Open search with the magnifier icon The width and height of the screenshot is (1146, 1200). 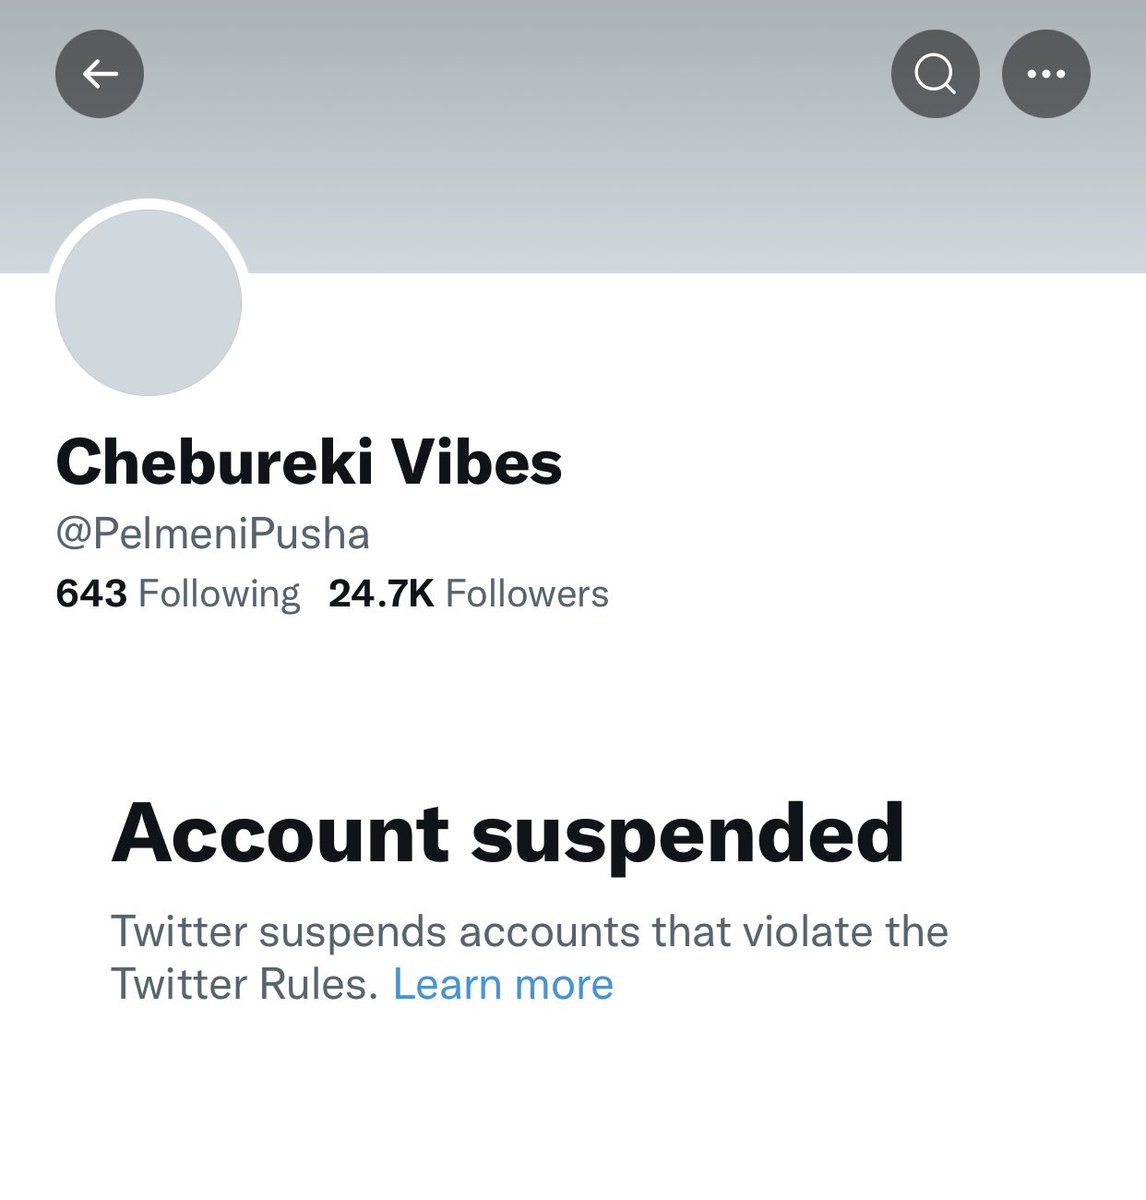[x=935, y=73]
